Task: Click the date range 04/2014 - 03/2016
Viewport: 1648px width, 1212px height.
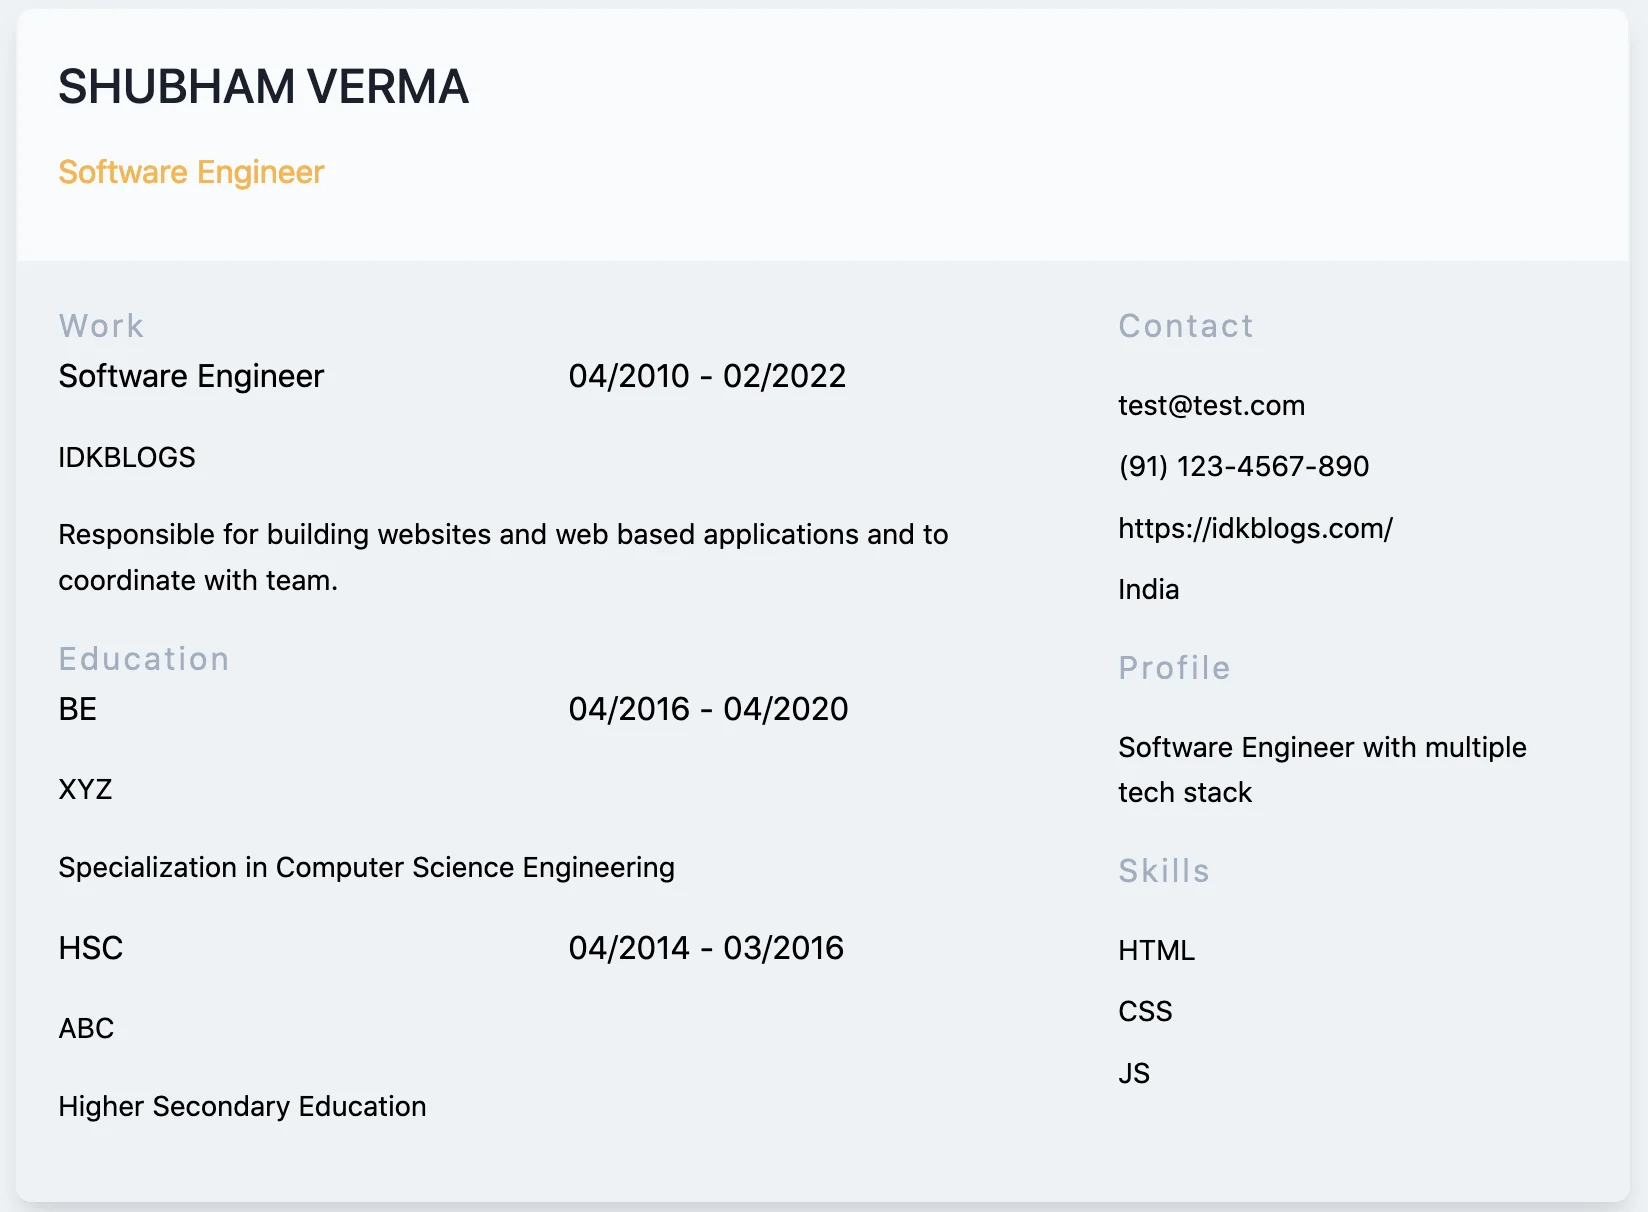Action: click(706, 948)
